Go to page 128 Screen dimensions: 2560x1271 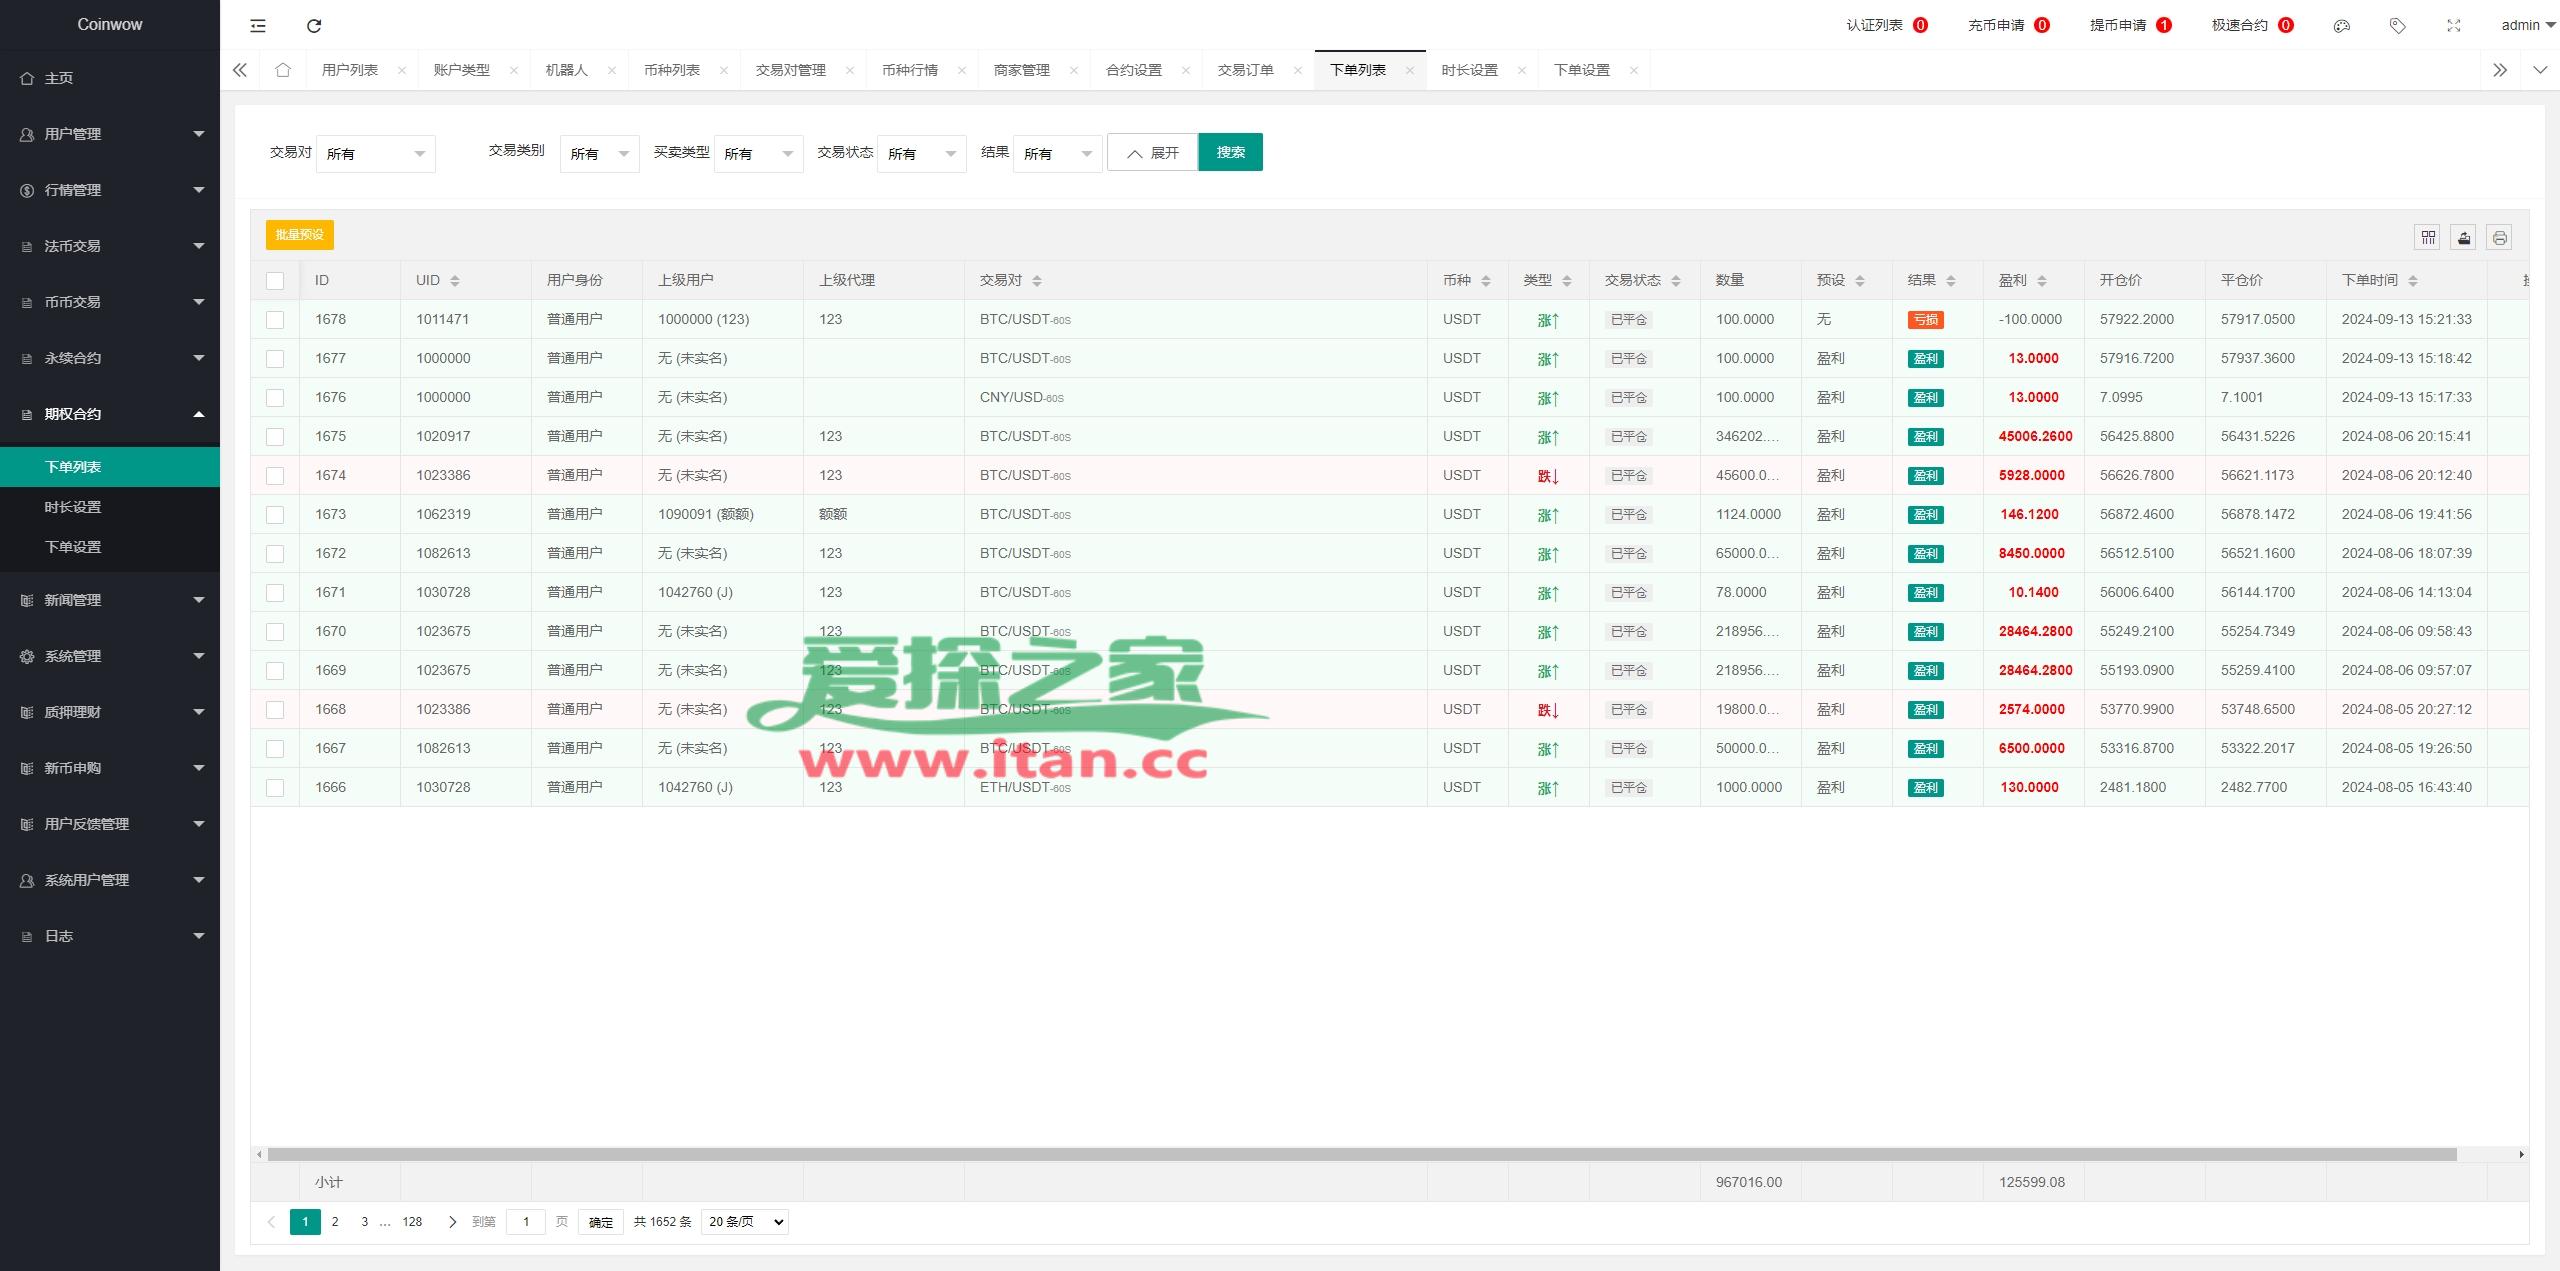point(412,1222)
